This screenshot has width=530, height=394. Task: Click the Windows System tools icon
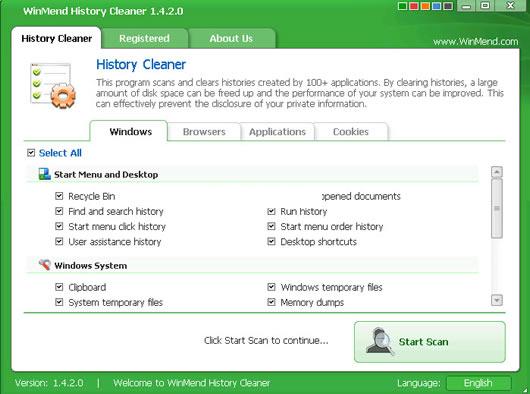45,265
